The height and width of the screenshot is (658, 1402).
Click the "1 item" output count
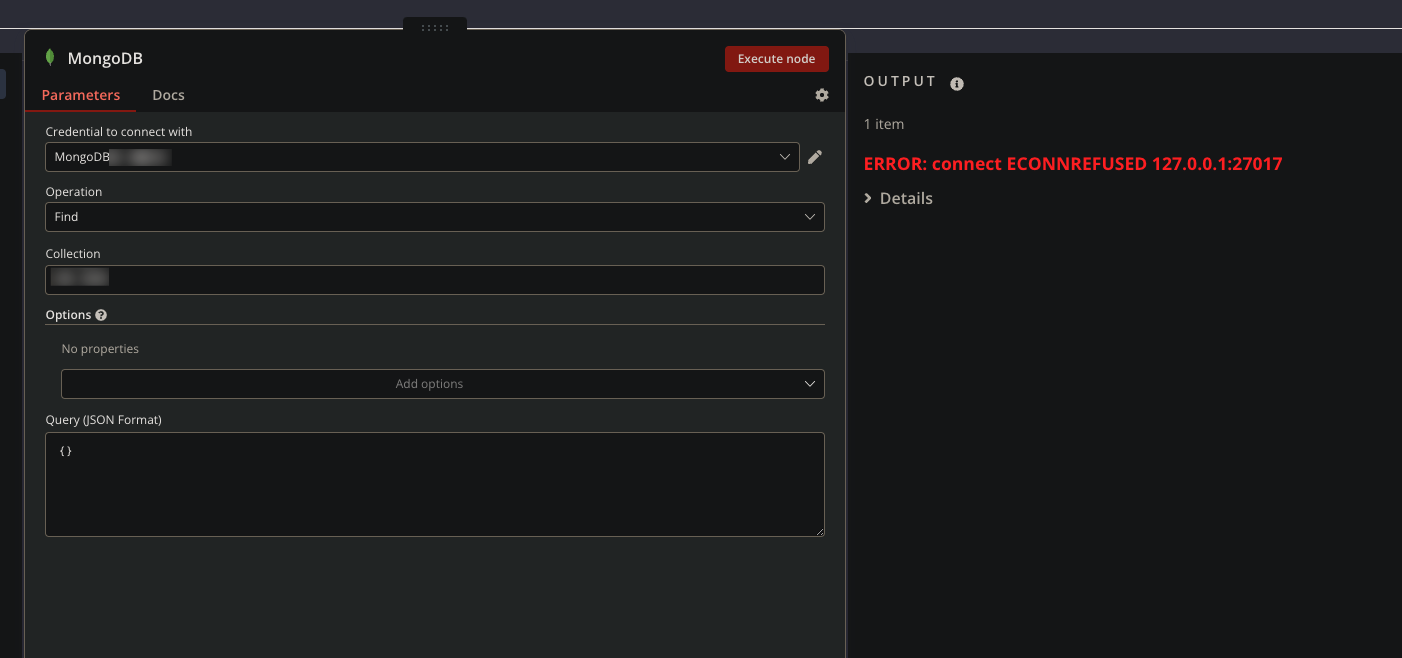pos(884,124)
